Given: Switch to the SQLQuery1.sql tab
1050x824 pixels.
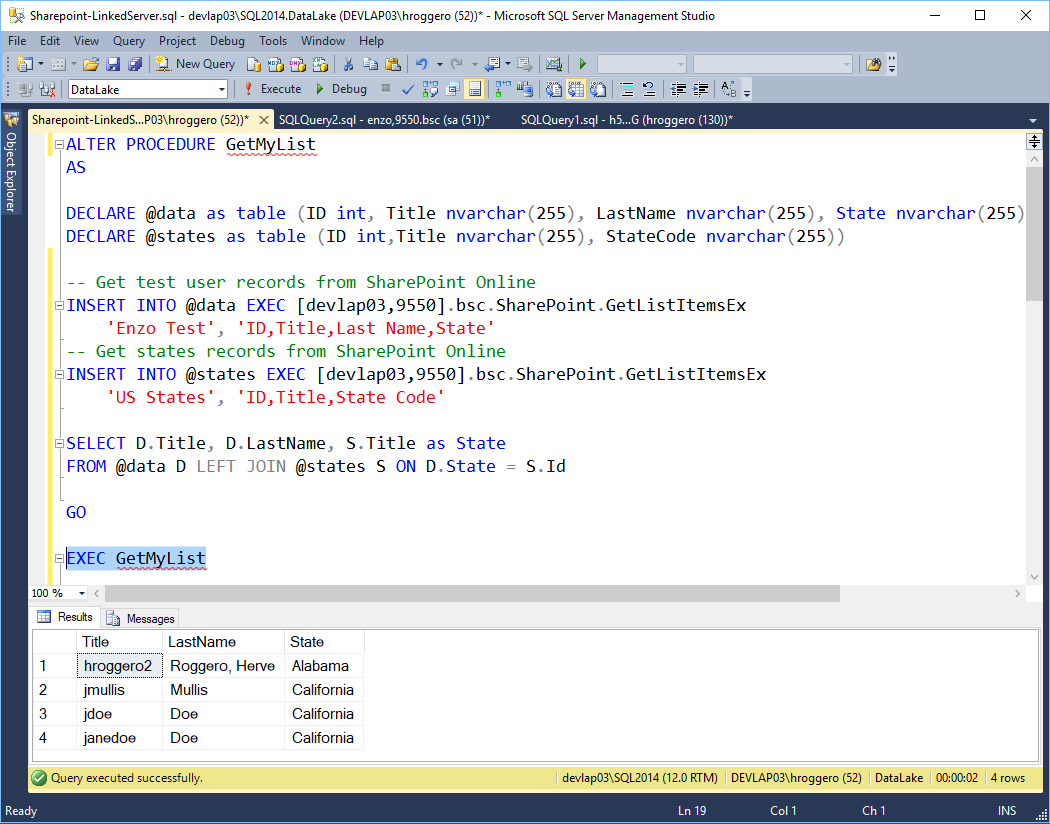Looking at the screenshot, I should 626,120.
